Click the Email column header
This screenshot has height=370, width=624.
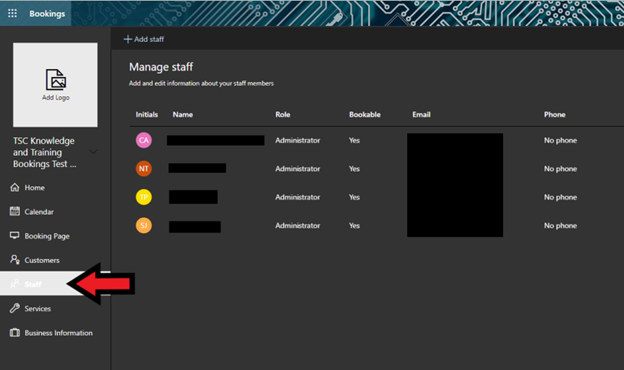[421, 115]
